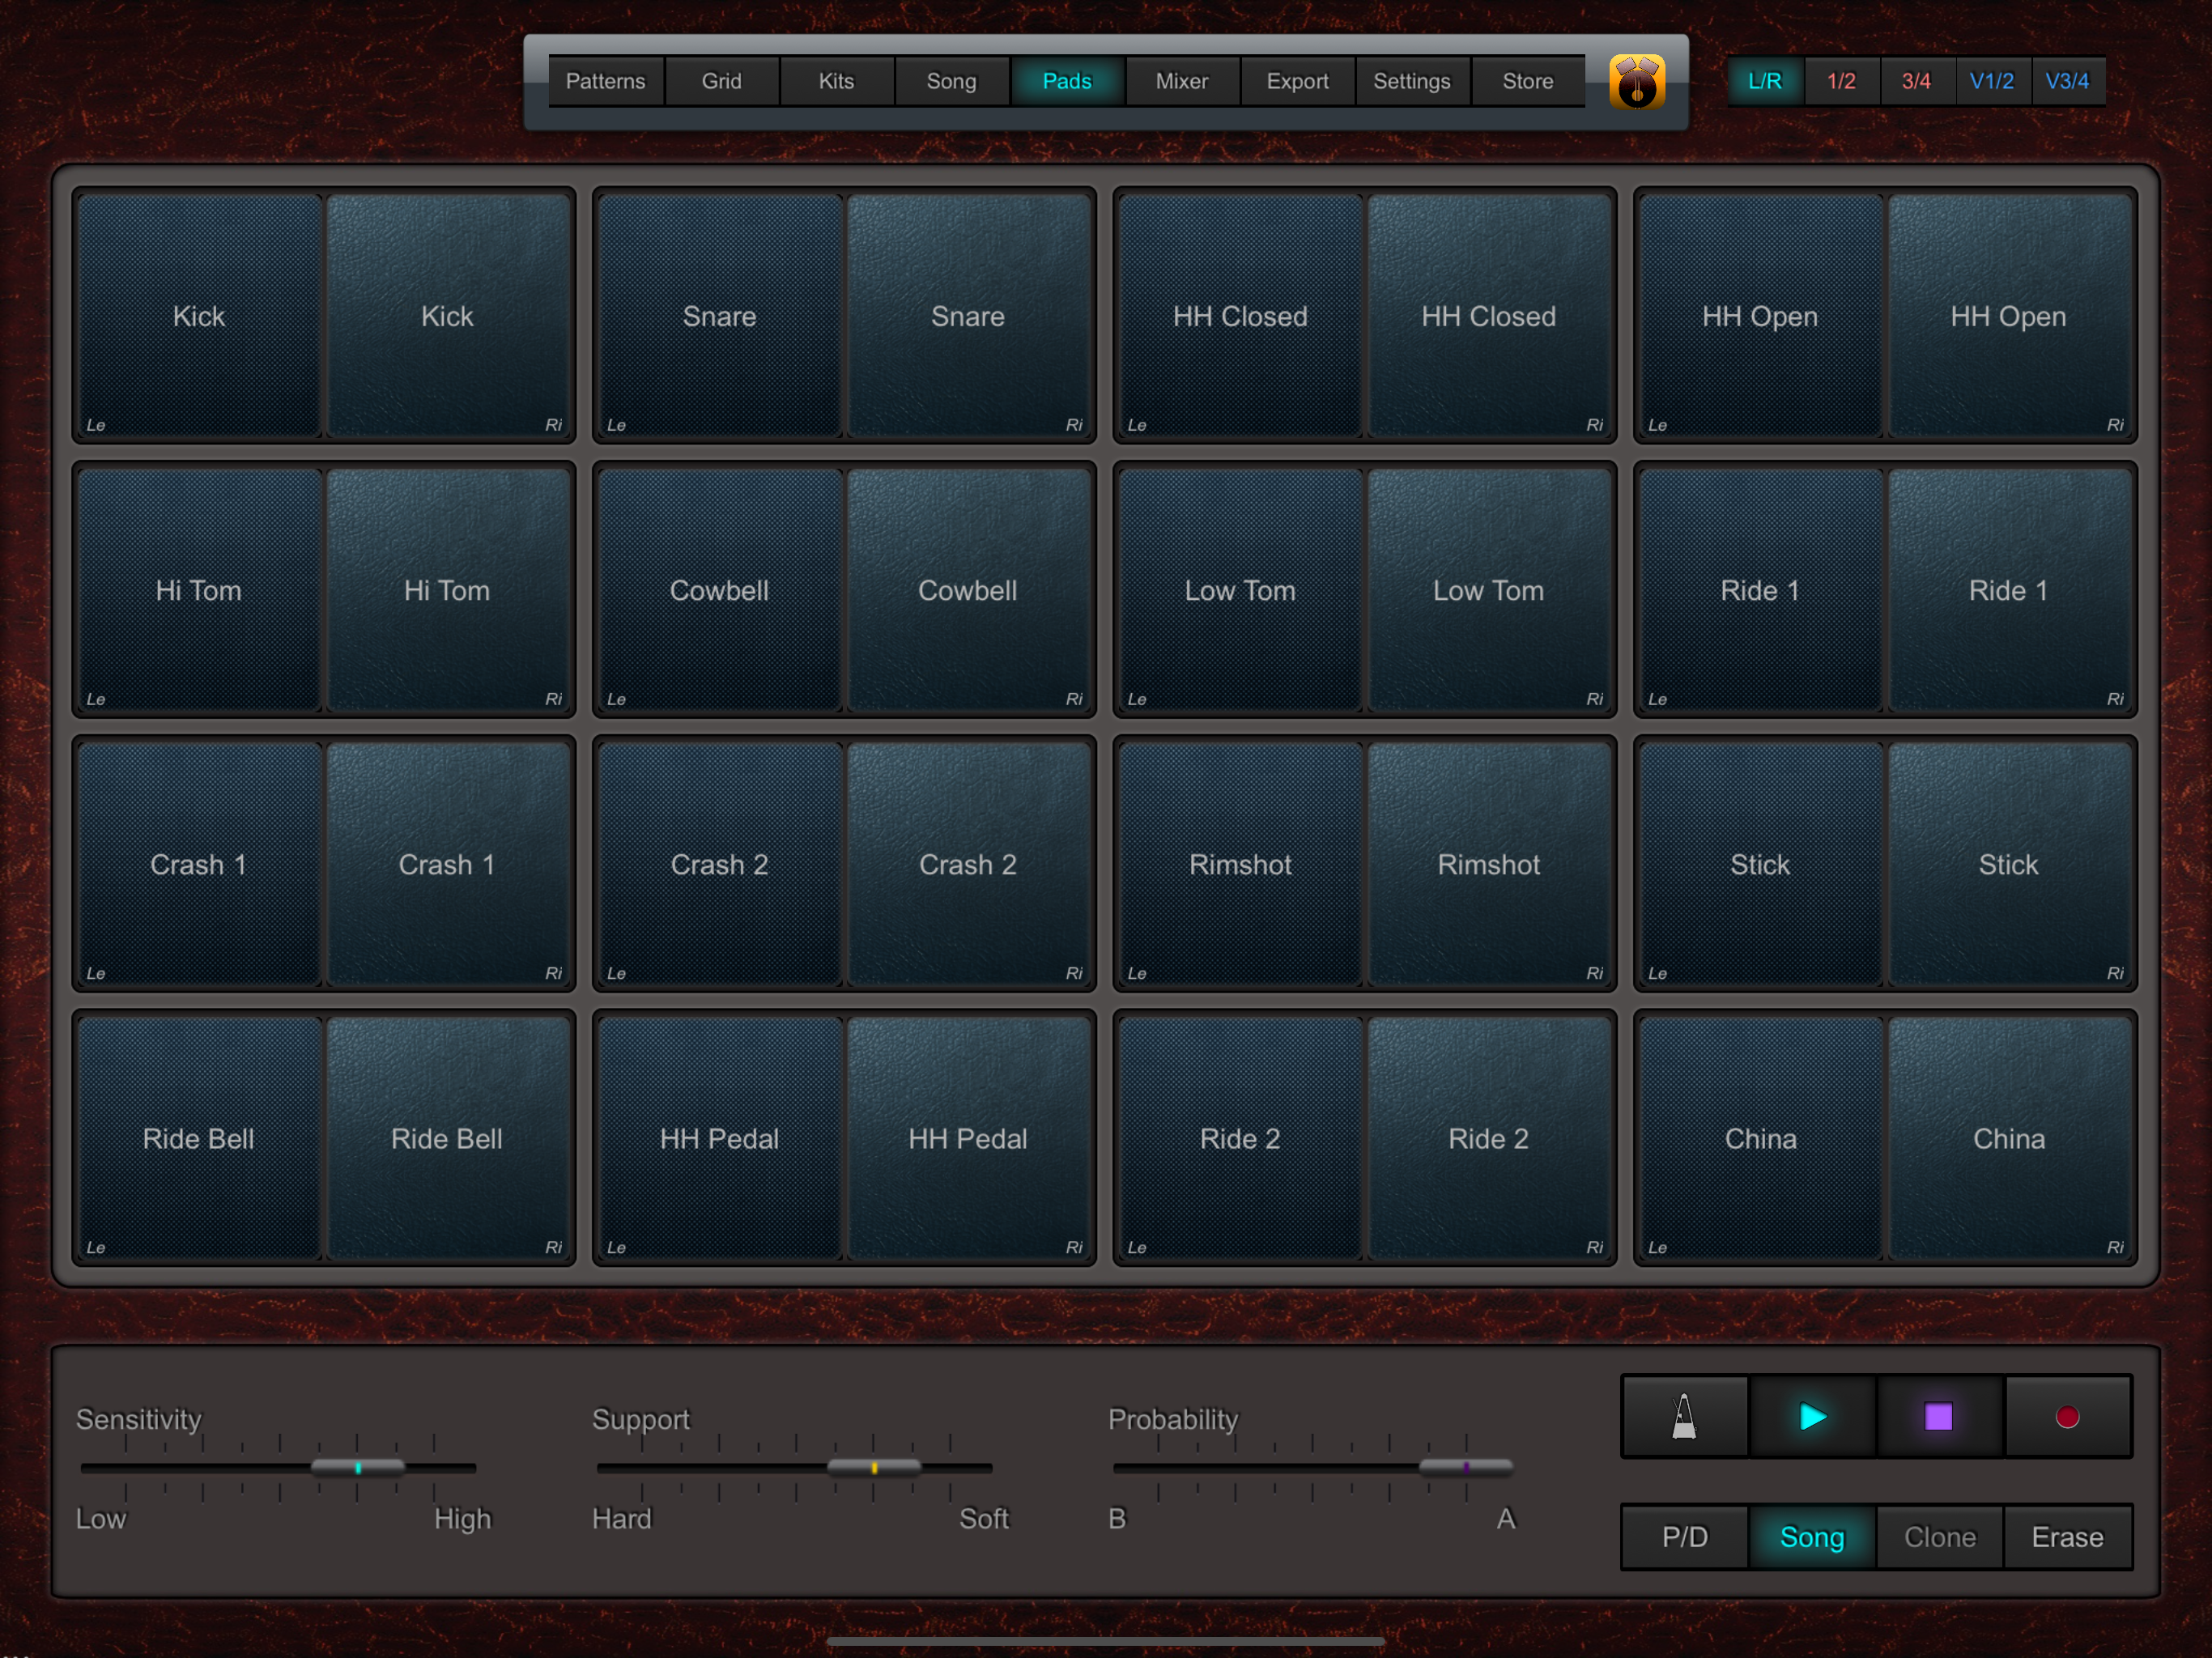2212x1658 pixels.
Task: Tap the golden drum app logo icon
Action: [x=1636, y=82]
